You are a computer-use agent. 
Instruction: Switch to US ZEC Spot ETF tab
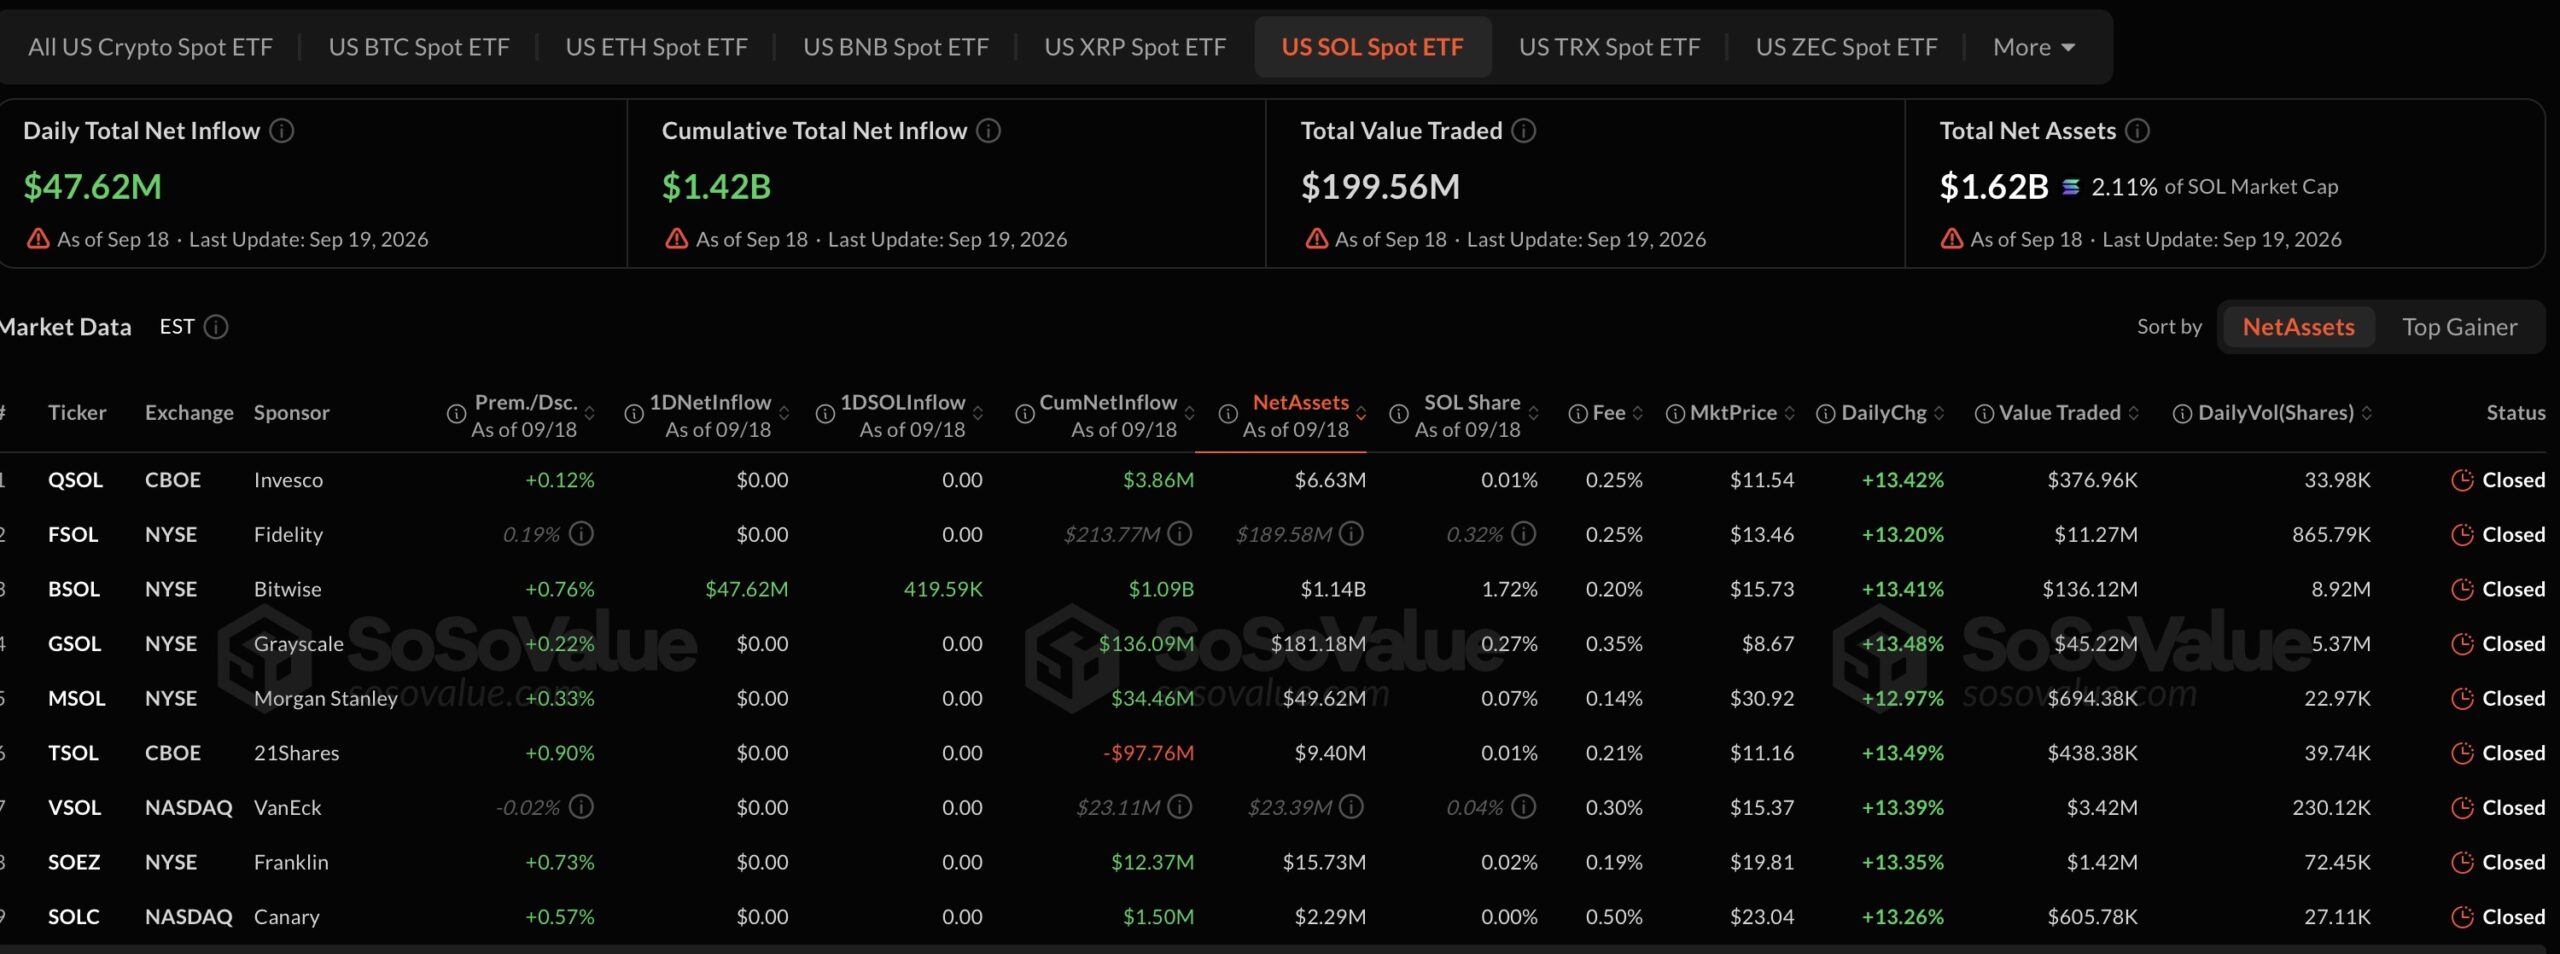(1846, 47)
